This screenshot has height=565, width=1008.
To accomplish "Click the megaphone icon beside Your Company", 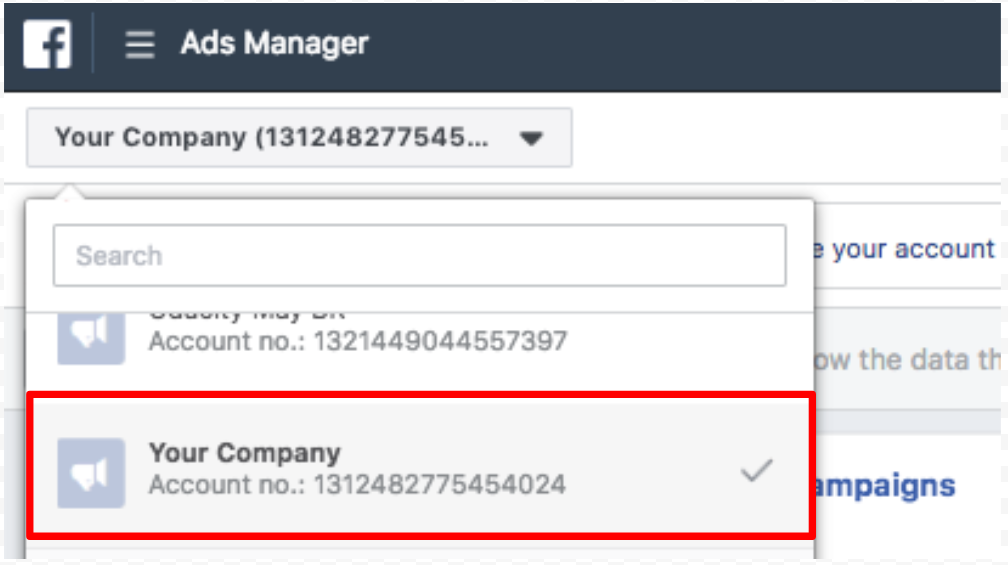I will (91, 472).
